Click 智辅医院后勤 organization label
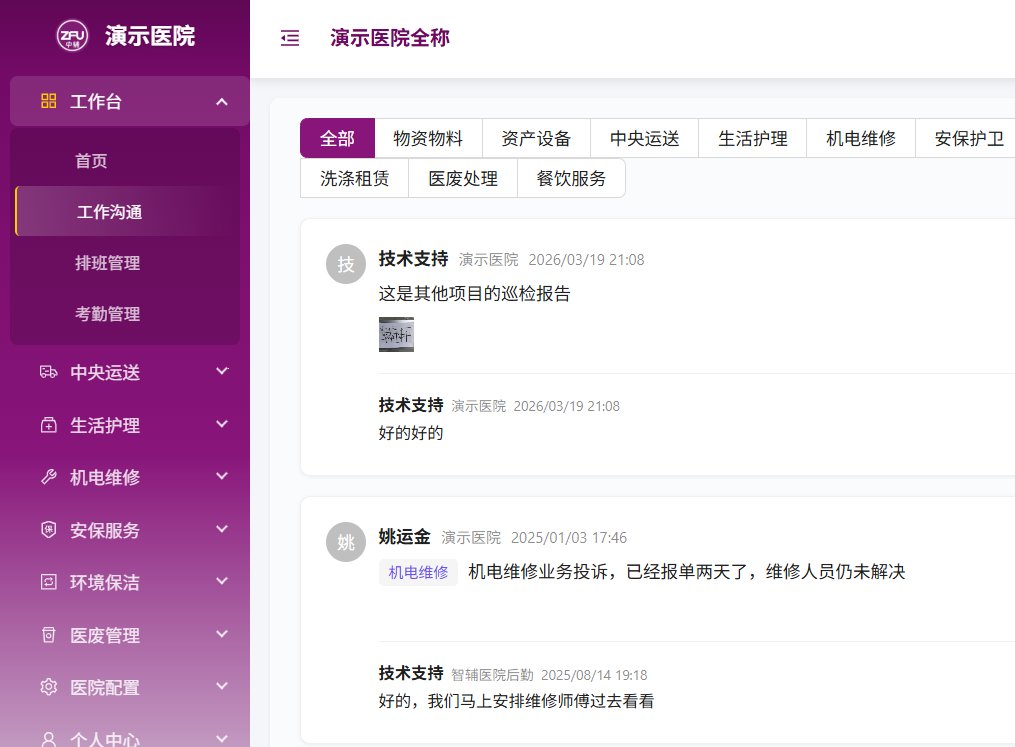The image size is (1015, 747). coord(492,675)
